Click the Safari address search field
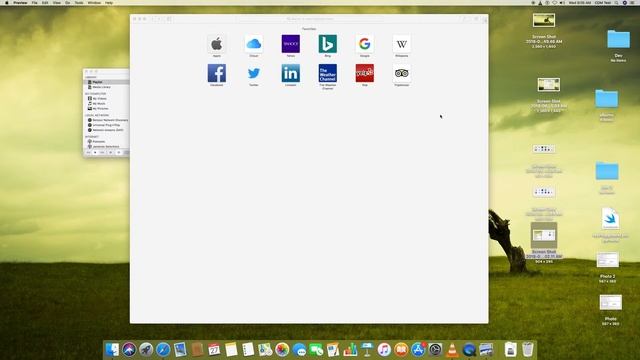This screenshot has height=360, width=640. [x=310, y=19]
